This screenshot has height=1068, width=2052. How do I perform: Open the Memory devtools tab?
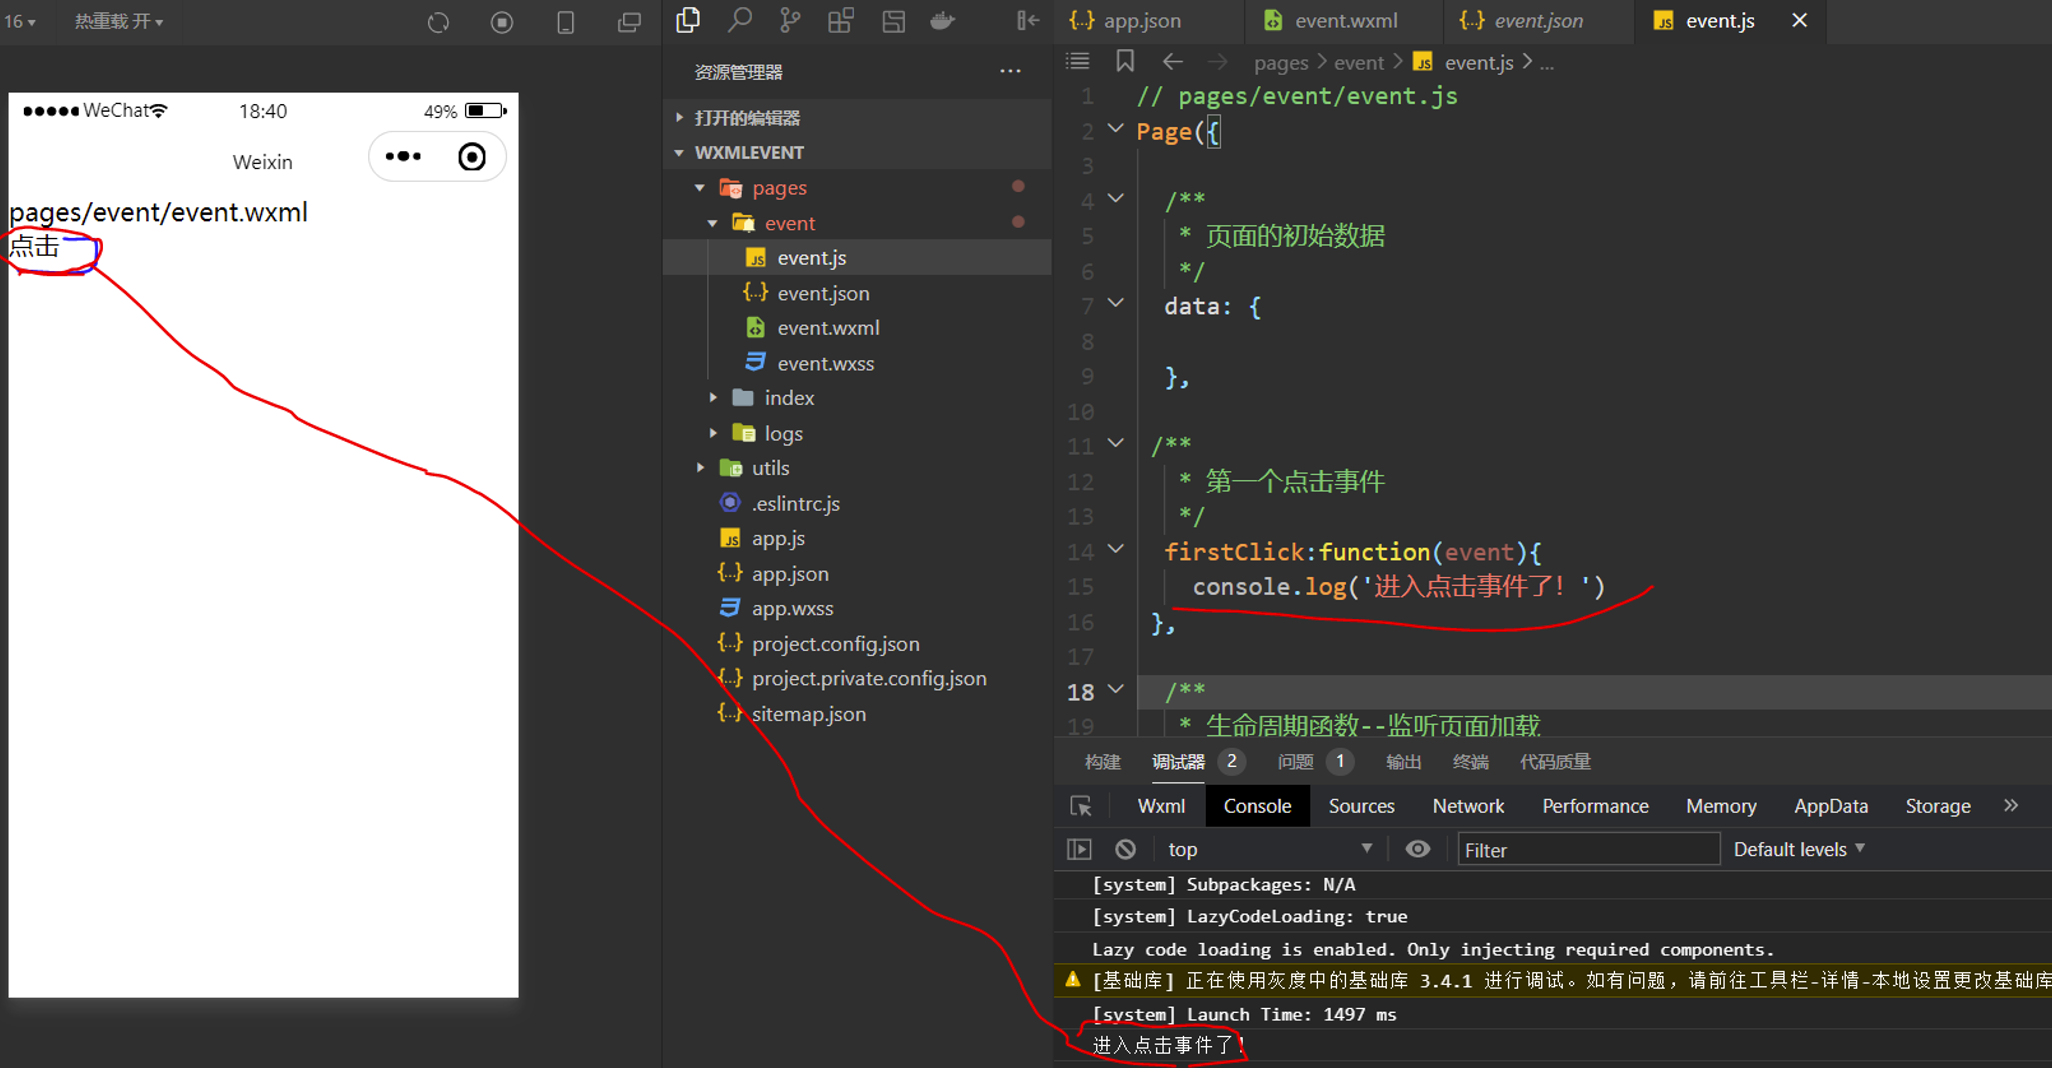tap(1721, 806)
